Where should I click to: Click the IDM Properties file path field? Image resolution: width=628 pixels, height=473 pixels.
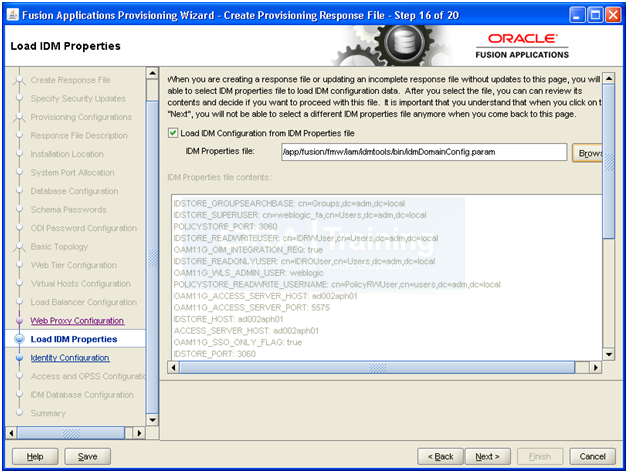424,152
